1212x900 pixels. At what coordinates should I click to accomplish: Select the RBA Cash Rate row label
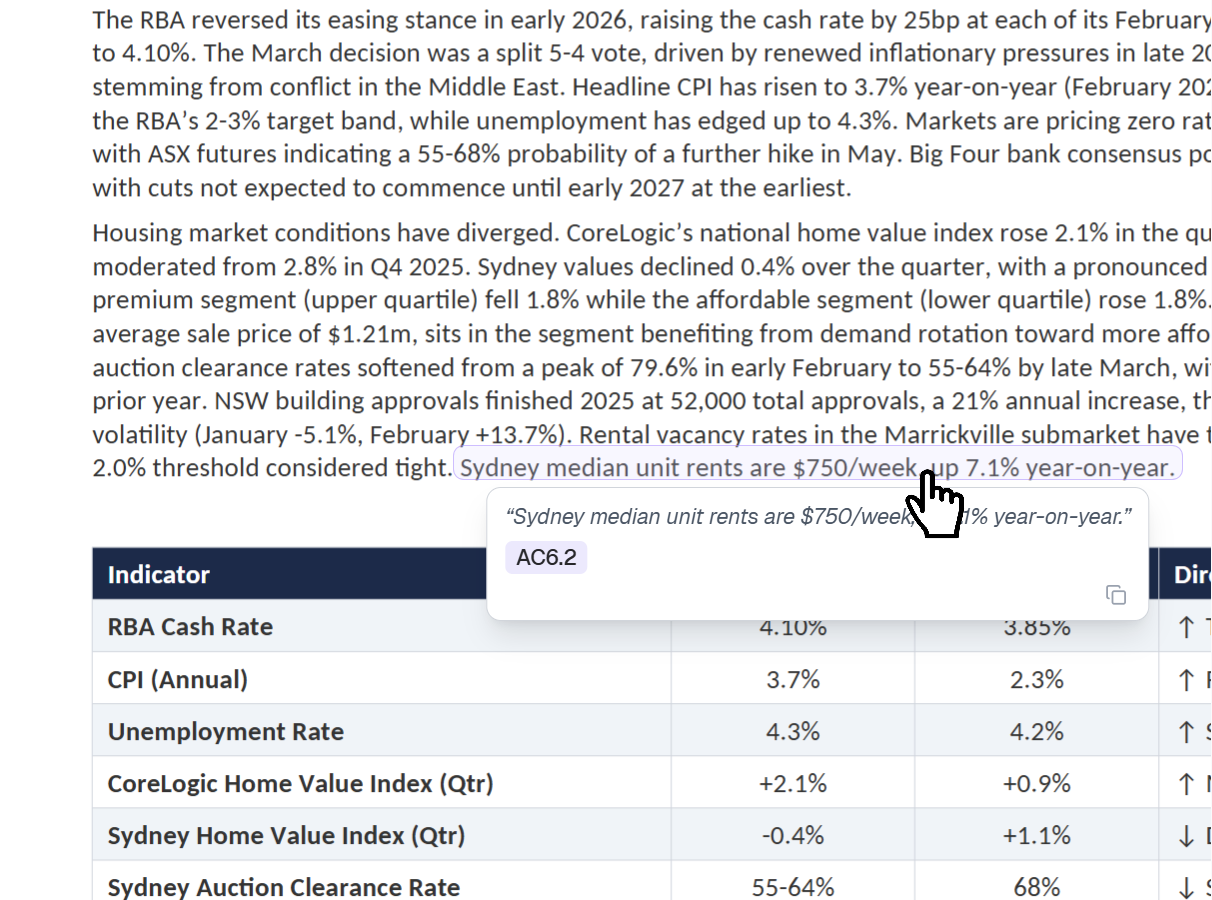click(190, 627)
